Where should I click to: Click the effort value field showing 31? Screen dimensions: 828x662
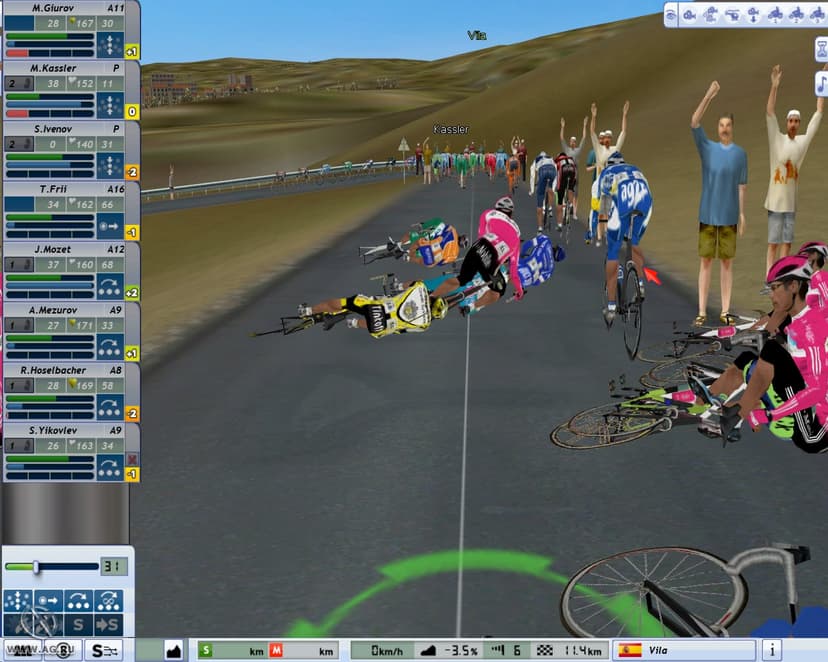tap(114, 567)
